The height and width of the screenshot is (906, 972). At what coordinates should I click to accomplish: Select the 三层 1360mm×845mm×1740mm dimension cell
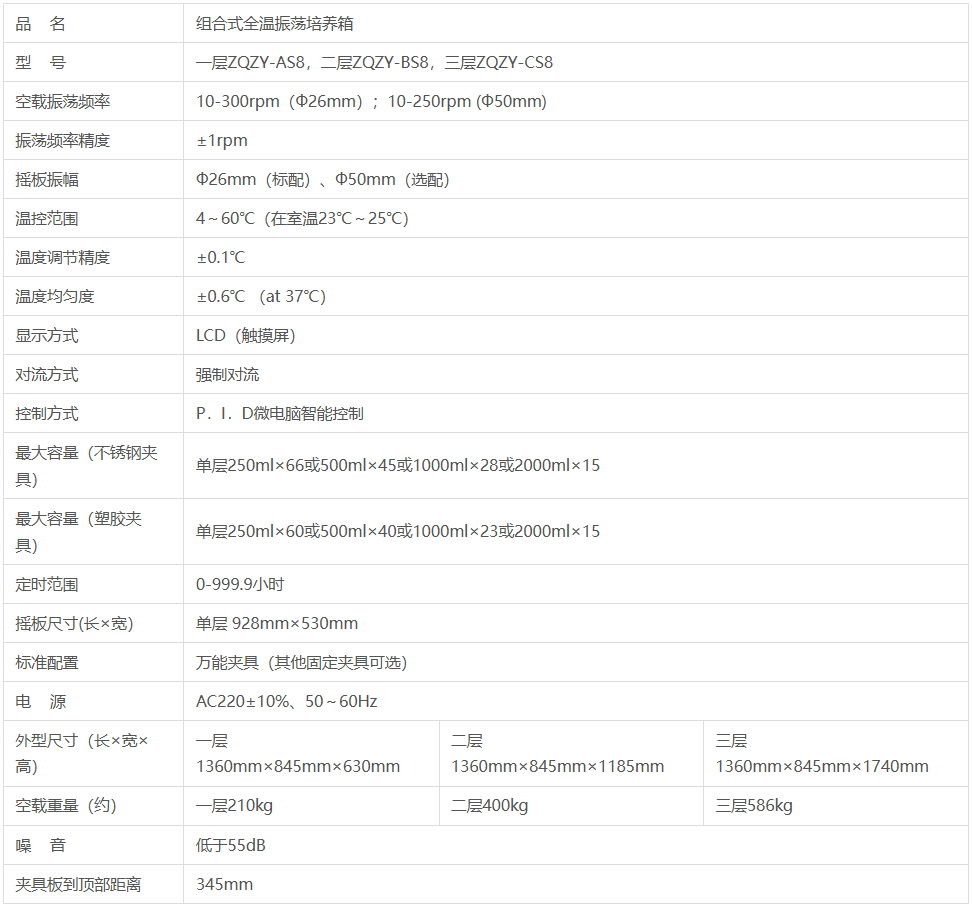[x=821, y=754]
